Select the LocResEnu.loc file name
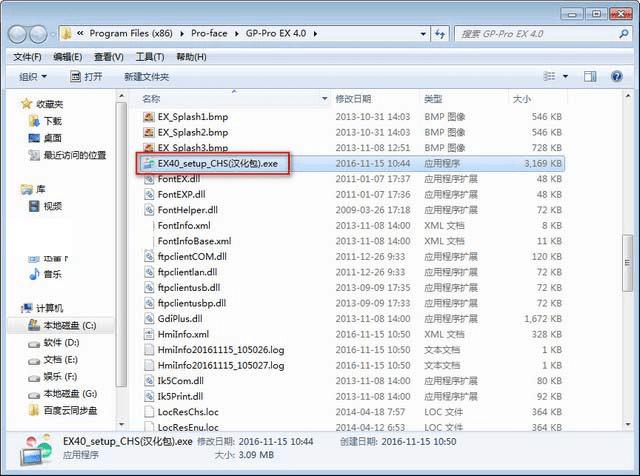 pyautogui.click(x=188, y=427)
